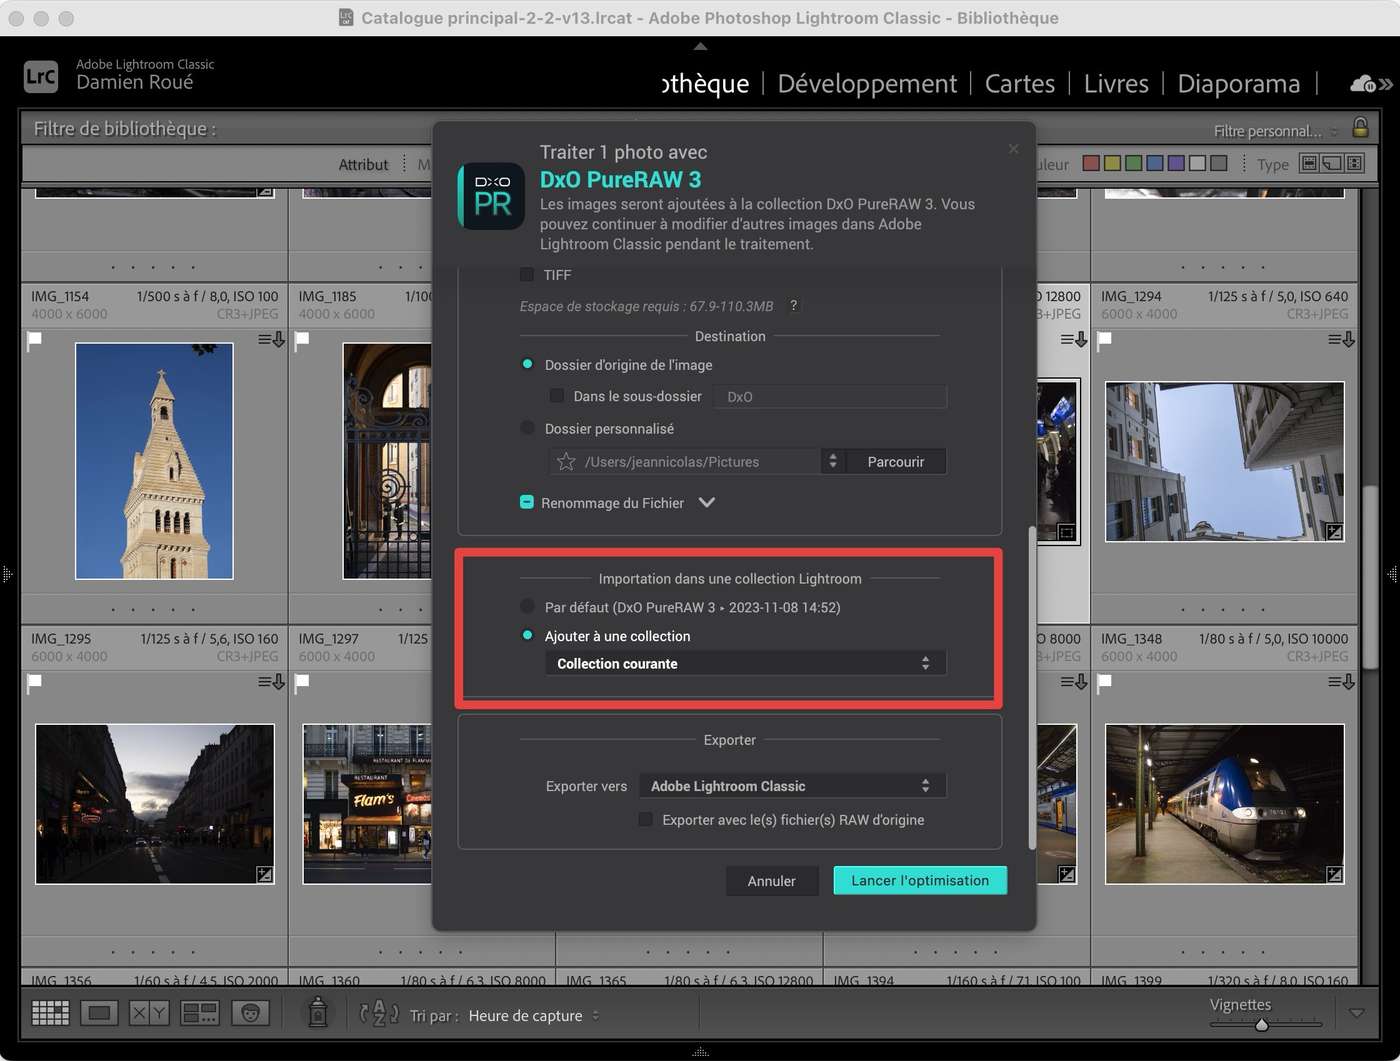Show more modules via double chevron

pos(1386,84)
